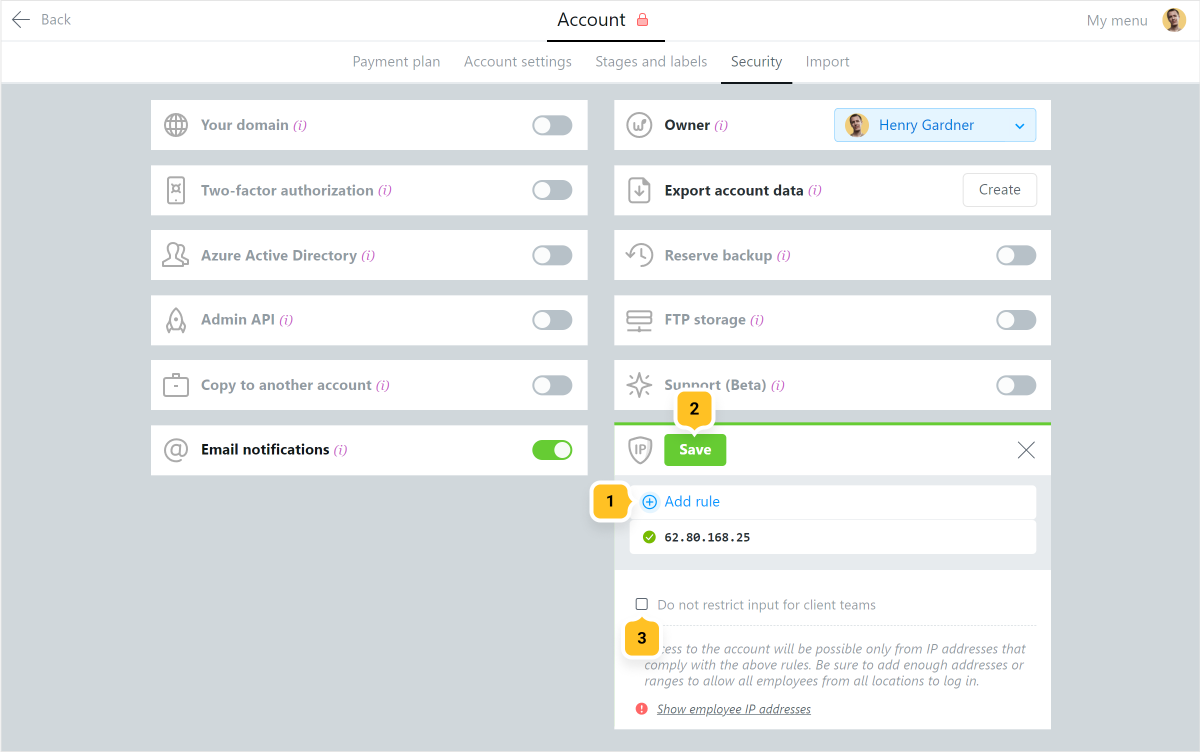
Task: Click the globe icon beside Your domain
Action: click(176, 125)
